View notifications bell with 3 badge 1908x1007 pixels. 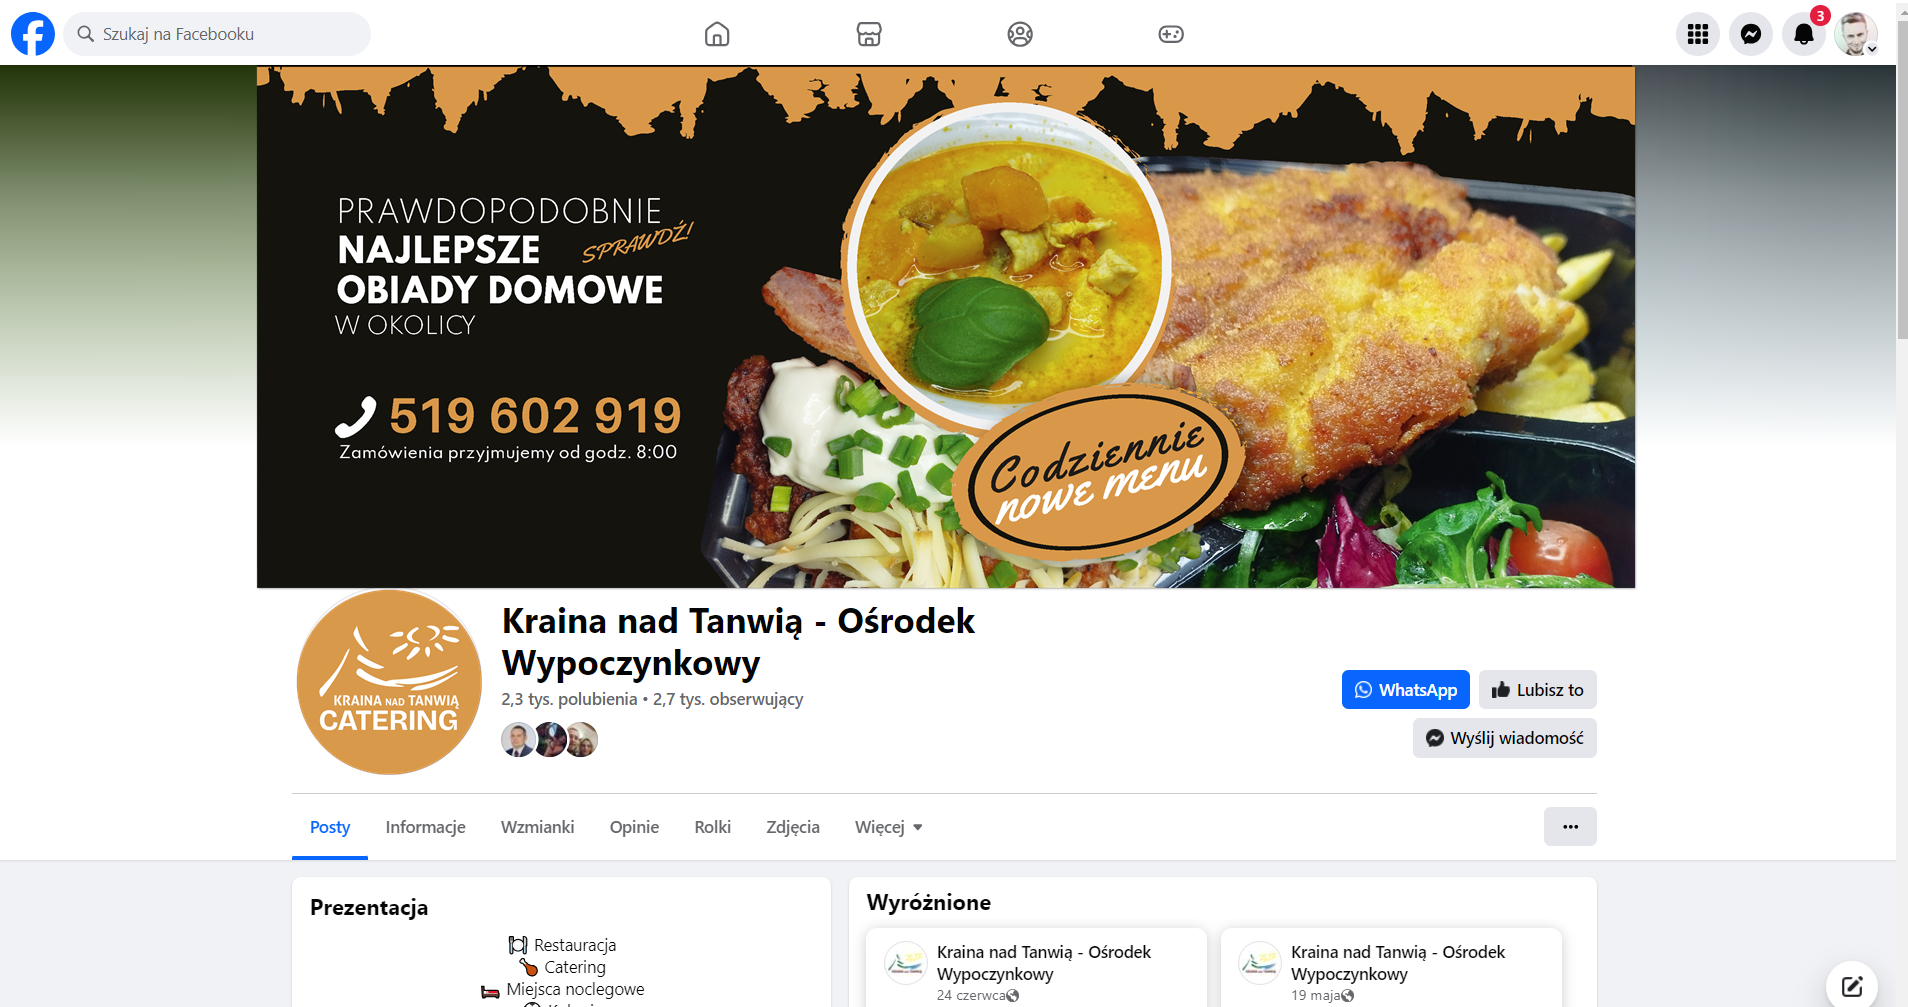click(1804, 34)
